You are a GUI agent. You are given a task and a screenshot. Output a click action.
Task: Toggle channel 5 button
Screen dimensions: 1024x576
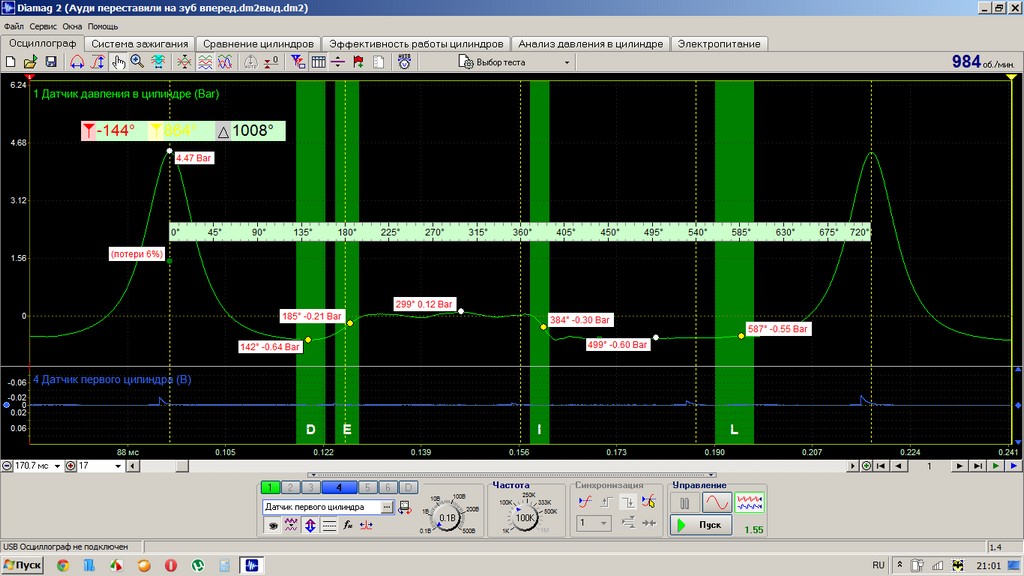tap(368, 487)
